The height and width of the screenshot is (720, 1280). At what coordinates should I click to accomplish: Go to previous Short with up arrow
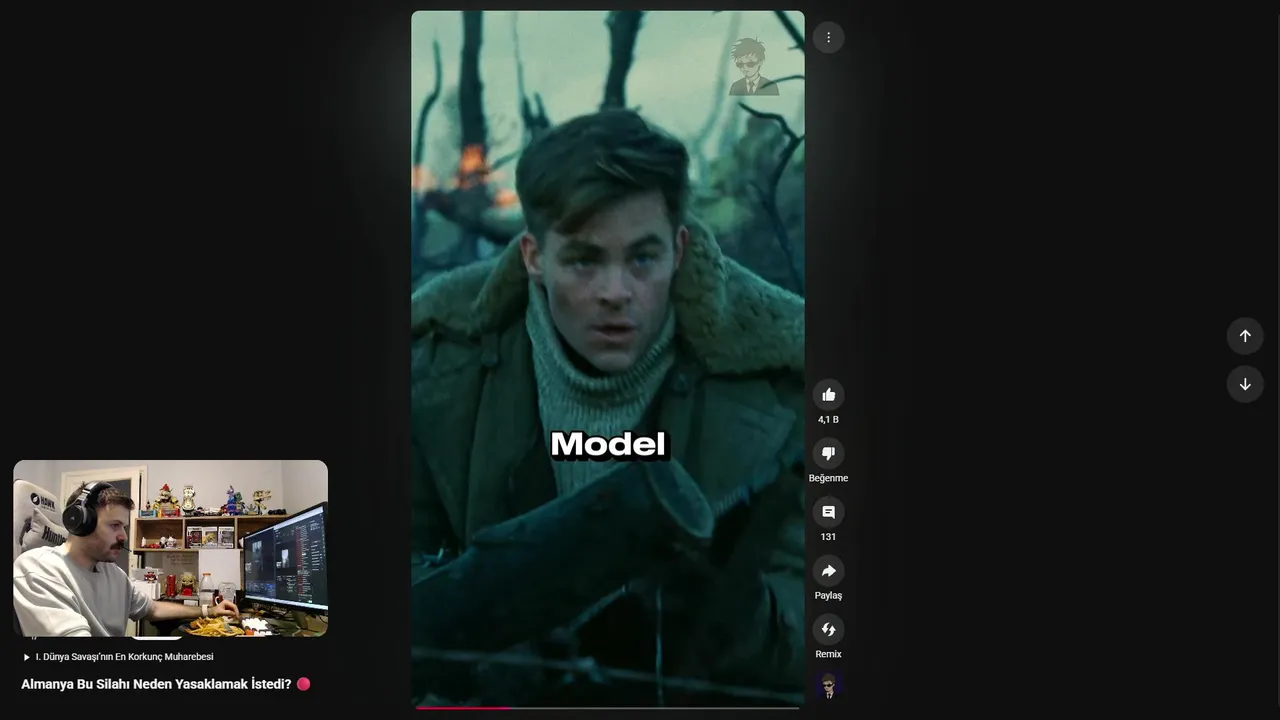pyautogui.click(x=1245, y=336)
